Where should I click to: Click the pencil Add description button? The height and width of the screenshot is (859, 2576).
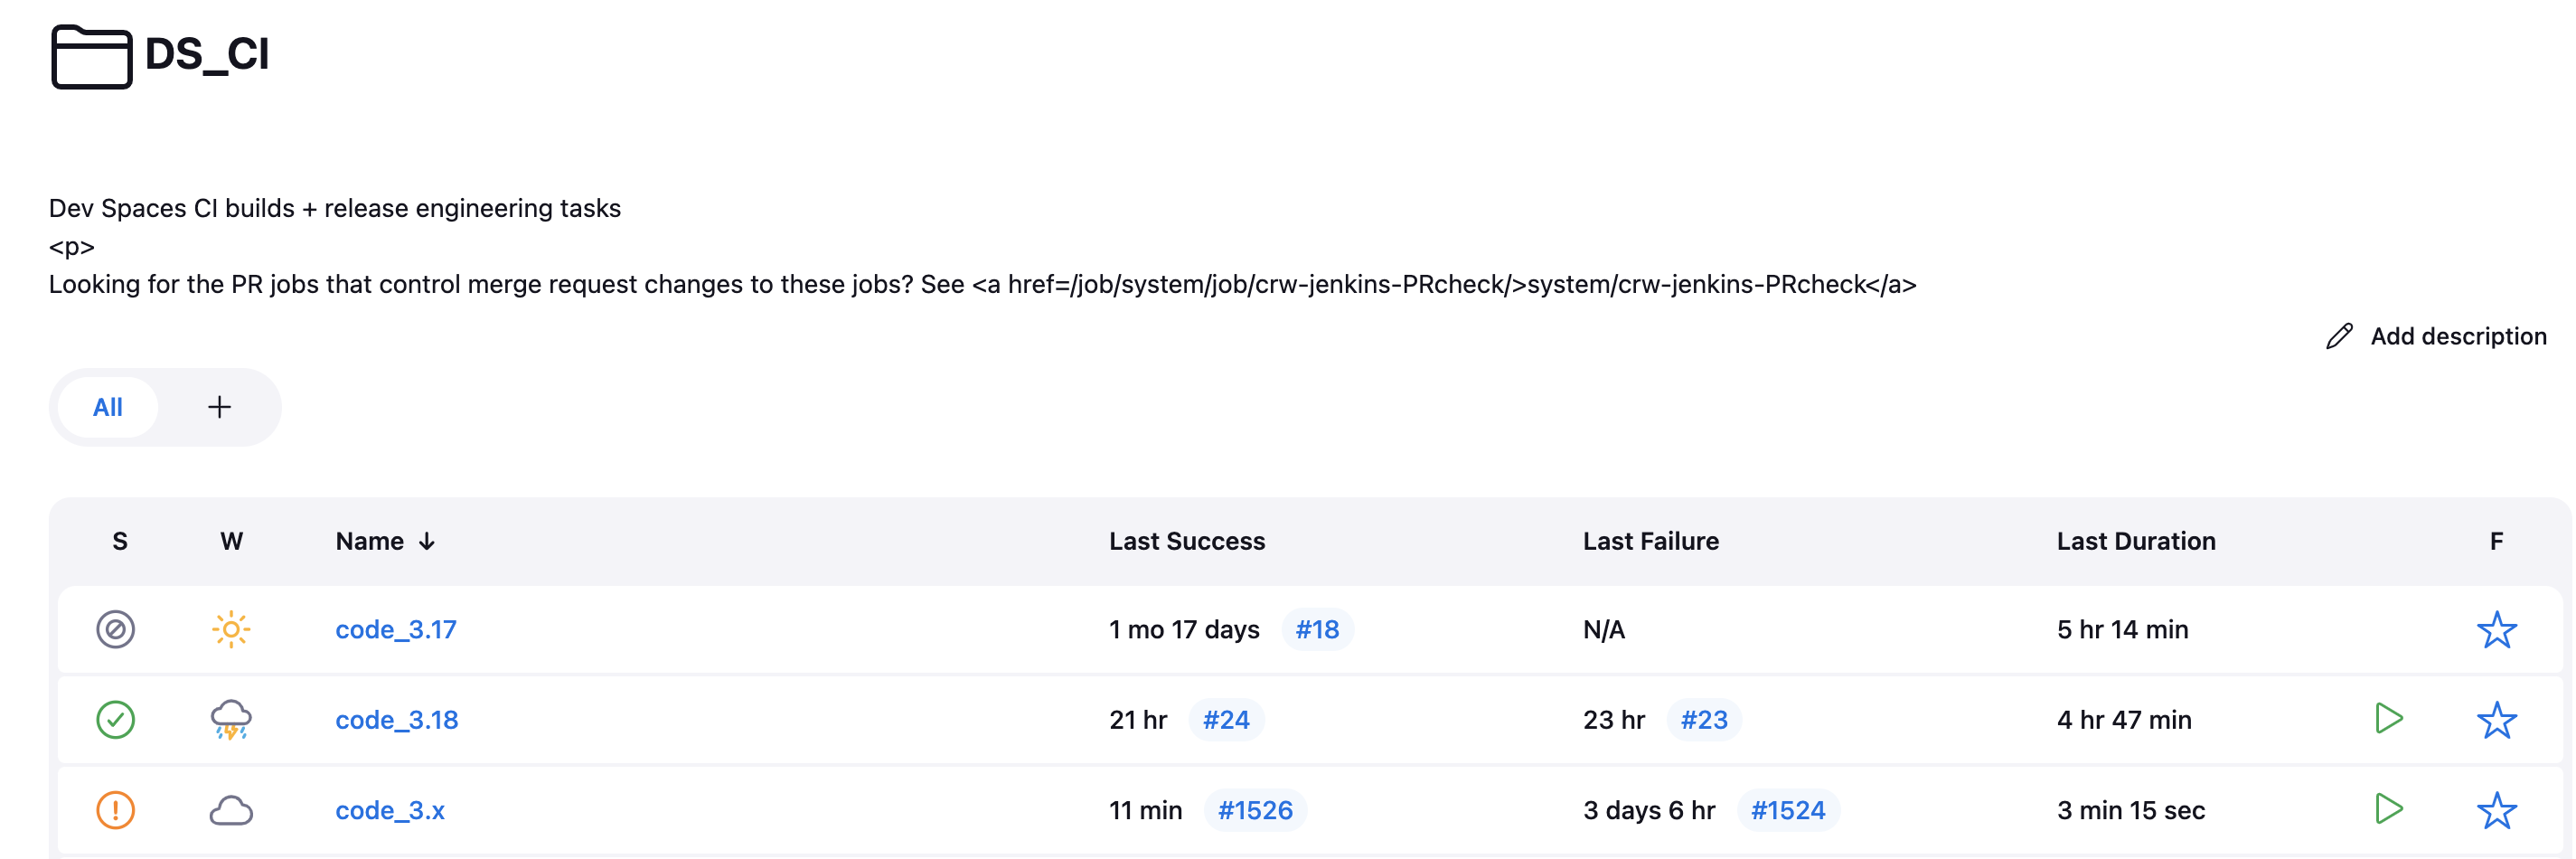[2436, 336]
